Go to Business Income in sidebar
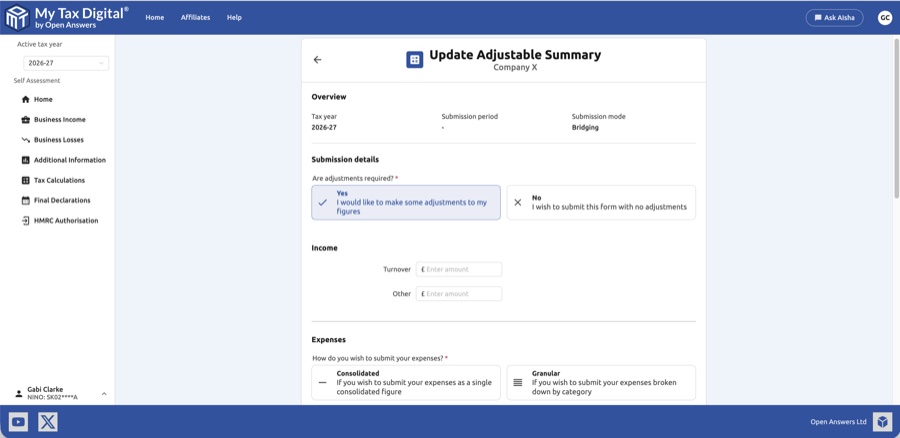The height and width of the screenshot is (438, 900). 60,119
